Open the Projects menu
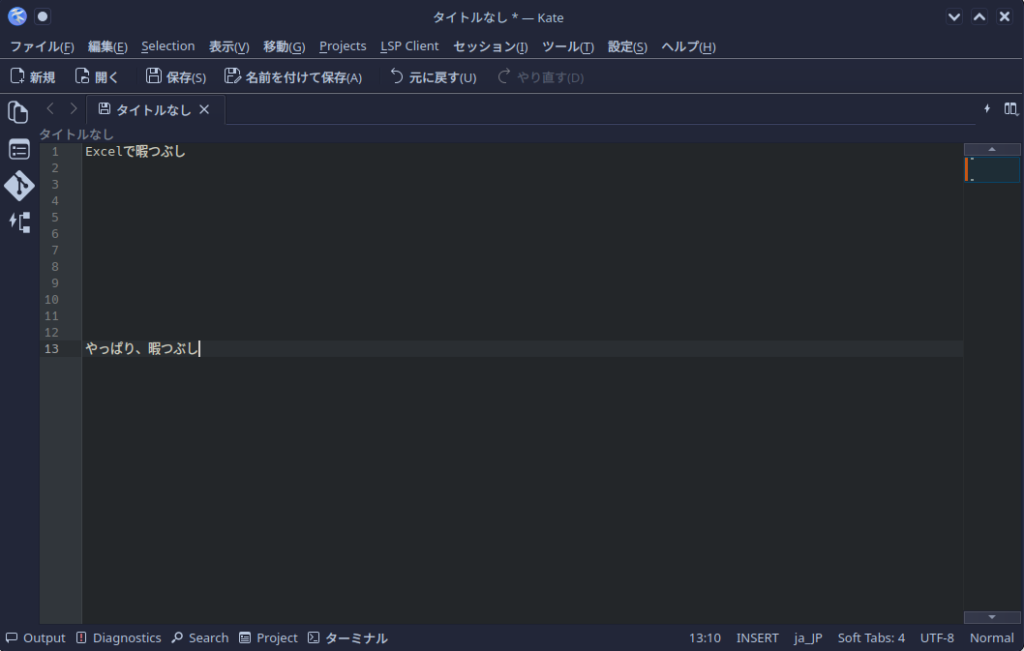 [x=343, y=46]
